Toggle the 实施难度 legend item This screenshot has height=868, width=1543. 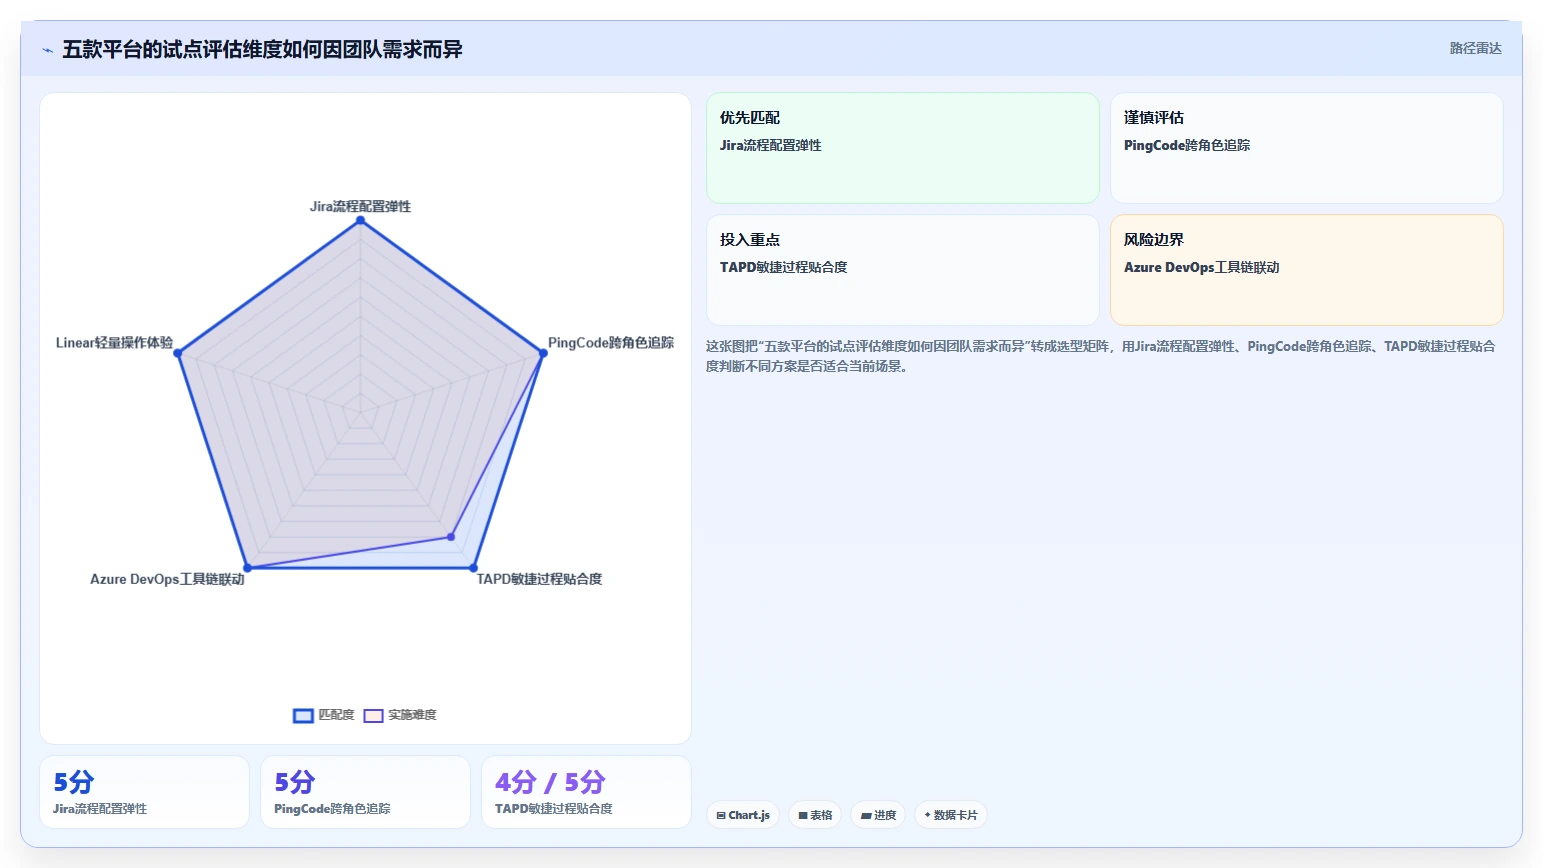coord(400,715)
